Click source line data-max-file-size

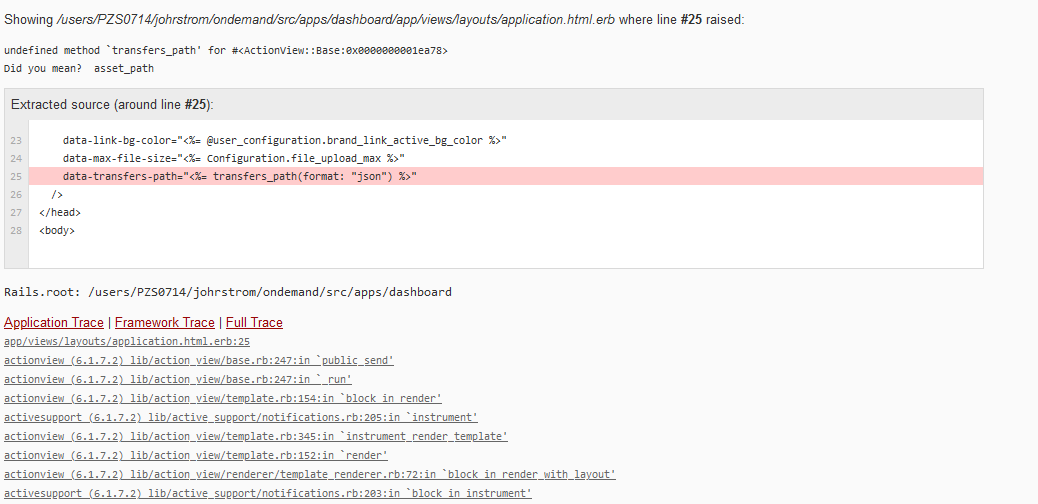(234, 158)
